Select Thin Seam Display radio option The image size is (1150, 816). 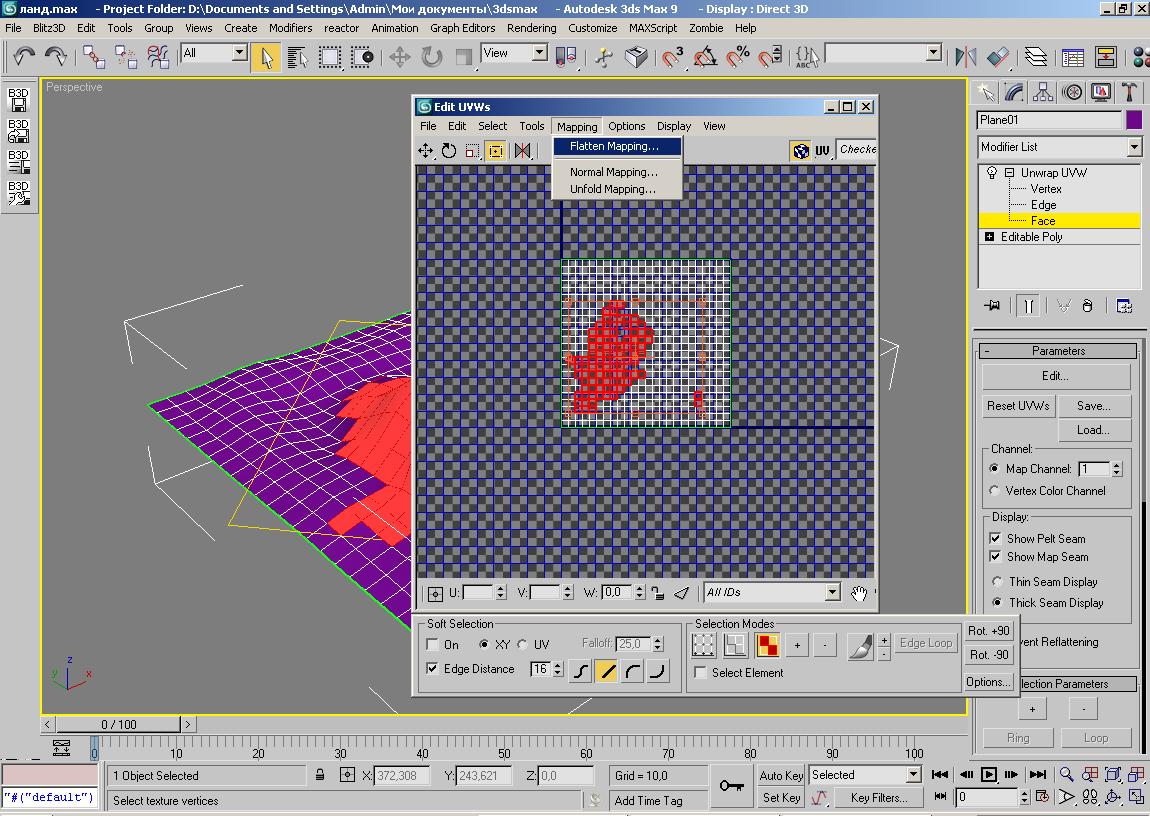[996, 582]
